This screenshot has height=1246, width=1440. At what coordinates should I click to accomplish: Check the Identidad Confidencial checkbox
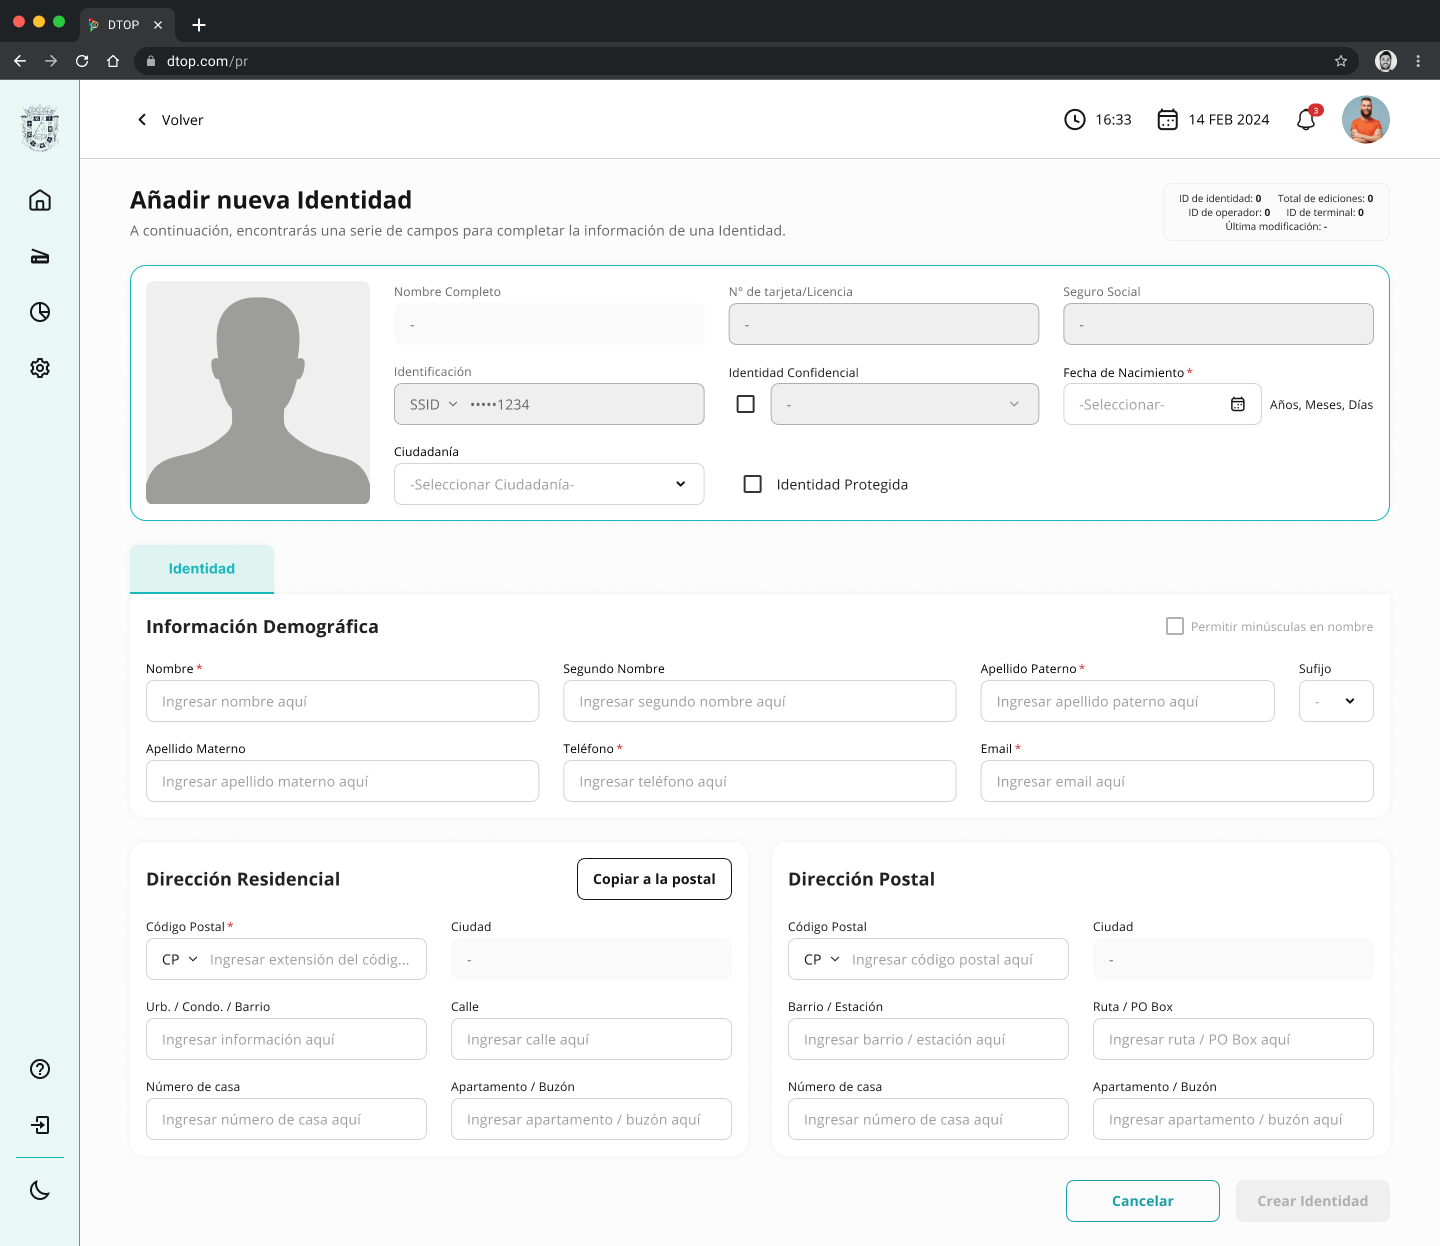(746, 404)
